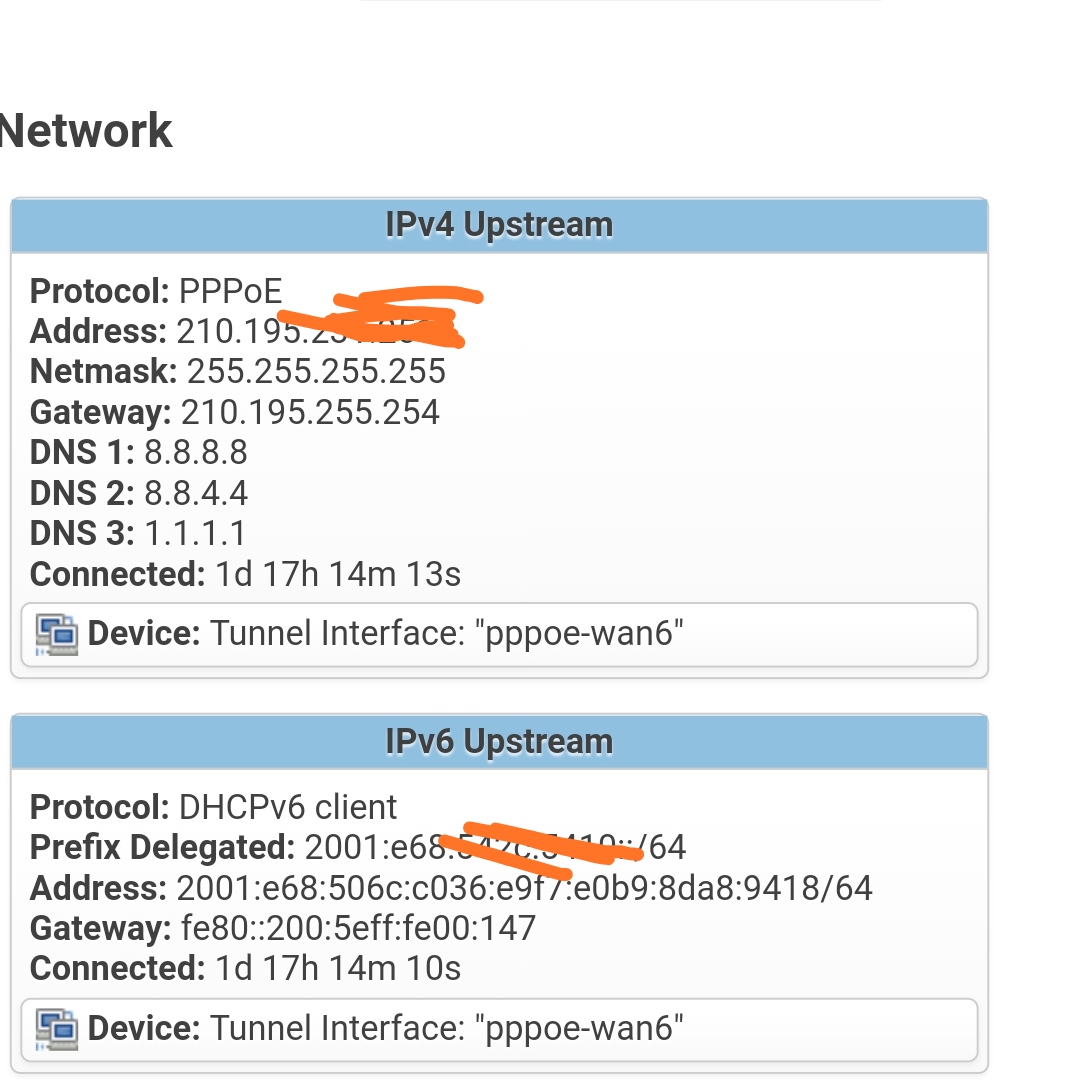Click IPv6 Connected uptime 1d 17h 14m 10s
This screenshot has height=1088, width=1080.
pos(338,968)
